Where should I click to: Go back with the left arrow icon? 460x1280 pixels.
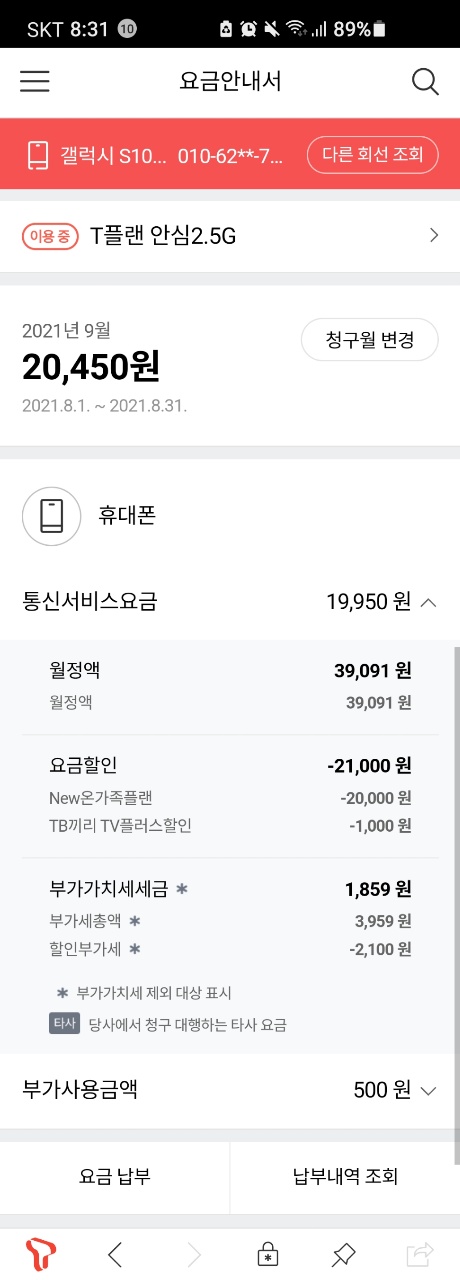pos(116,1254)
